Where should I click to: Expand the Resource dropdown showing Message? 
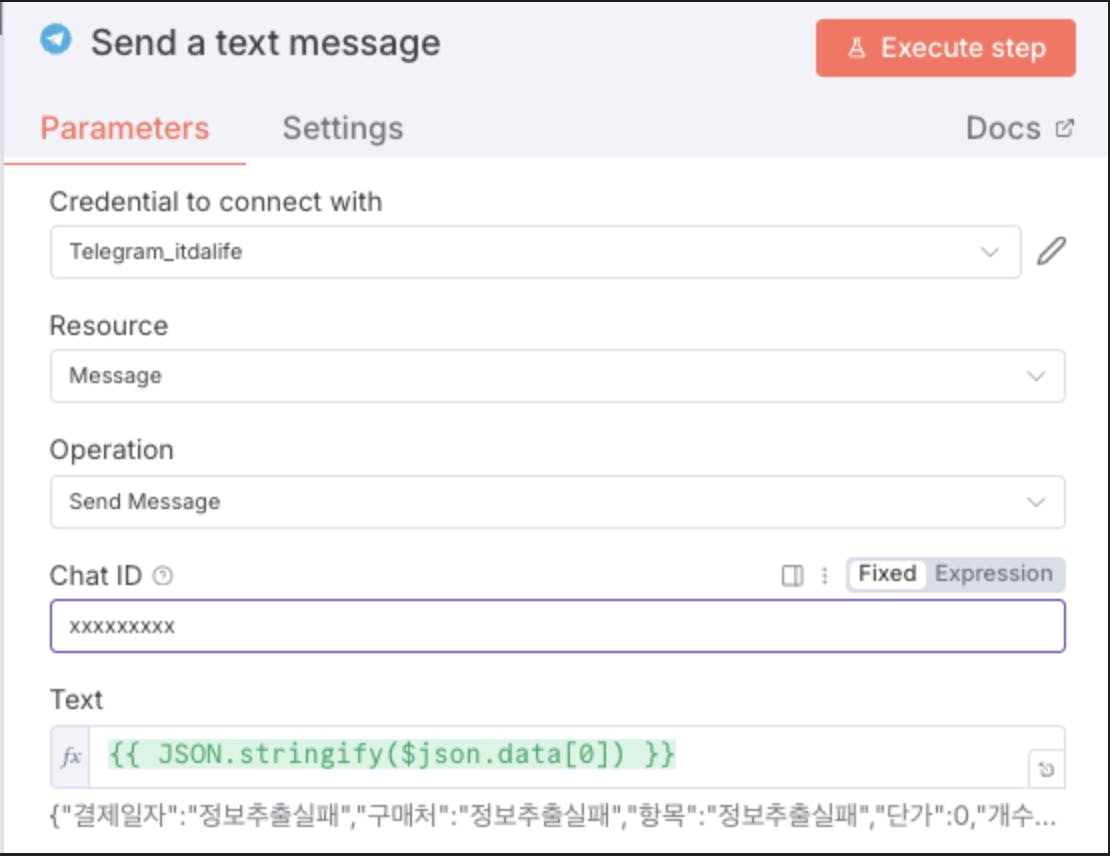coord(557,376)
